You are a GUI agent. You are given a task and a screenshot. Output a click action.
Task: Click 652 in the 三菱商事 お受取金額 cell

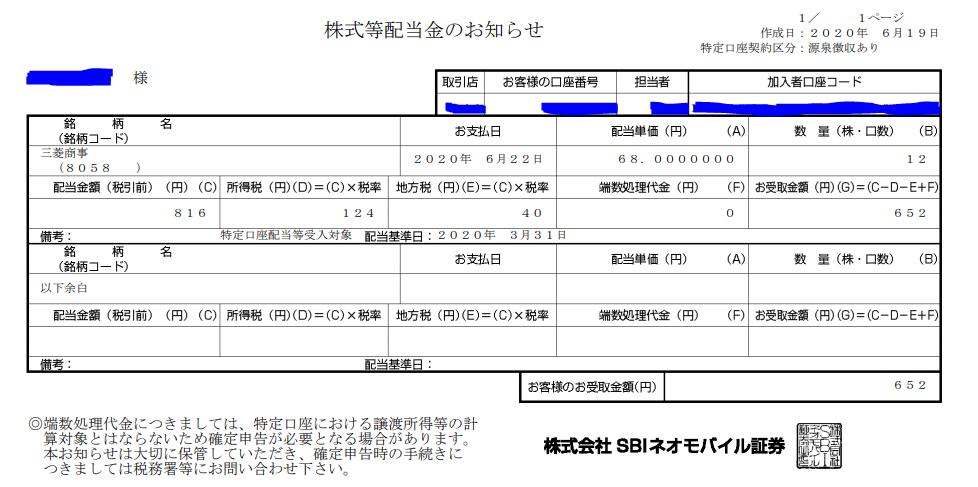(911, 213)
